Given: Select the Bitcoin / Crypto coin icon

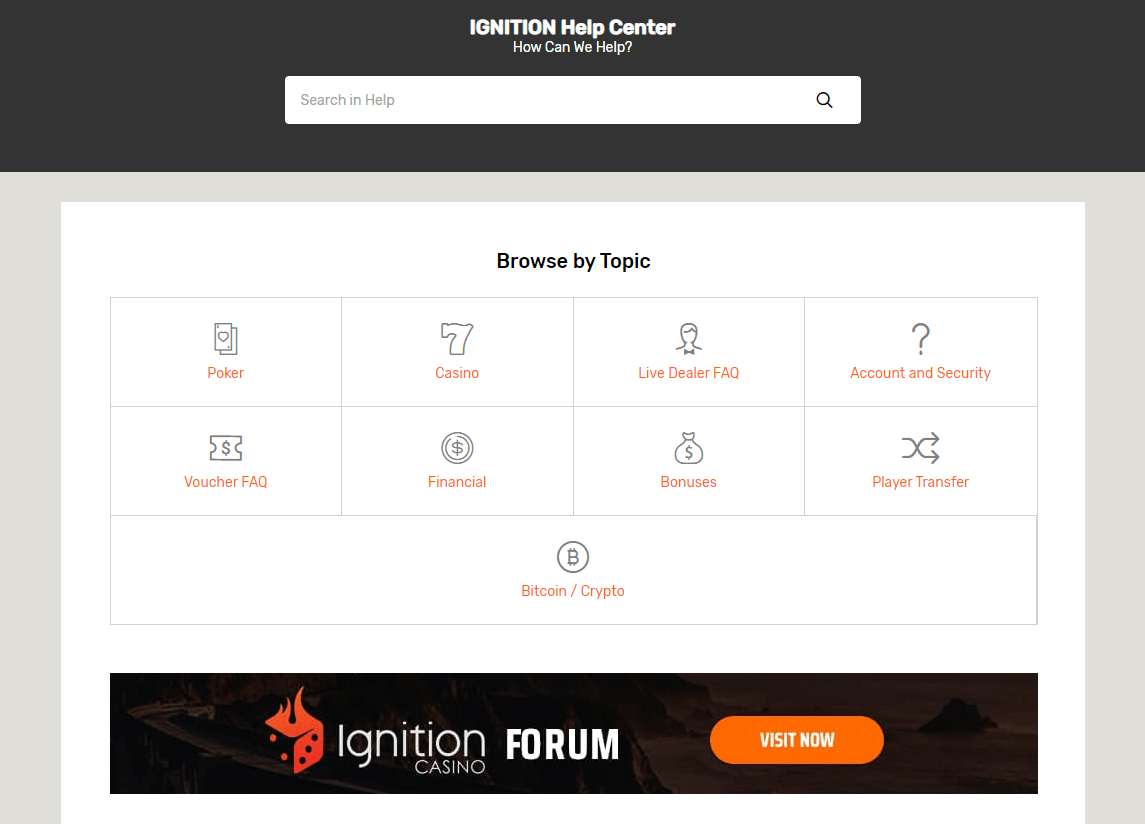Looking at the screenshot, I should click(x=572, y=556).
